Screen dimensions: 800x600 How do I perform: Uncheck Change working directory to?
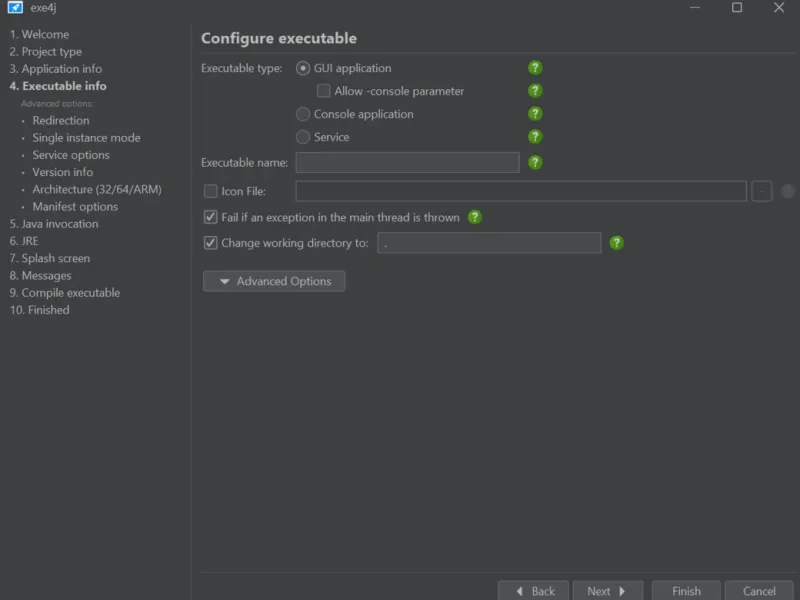[210, 243]
